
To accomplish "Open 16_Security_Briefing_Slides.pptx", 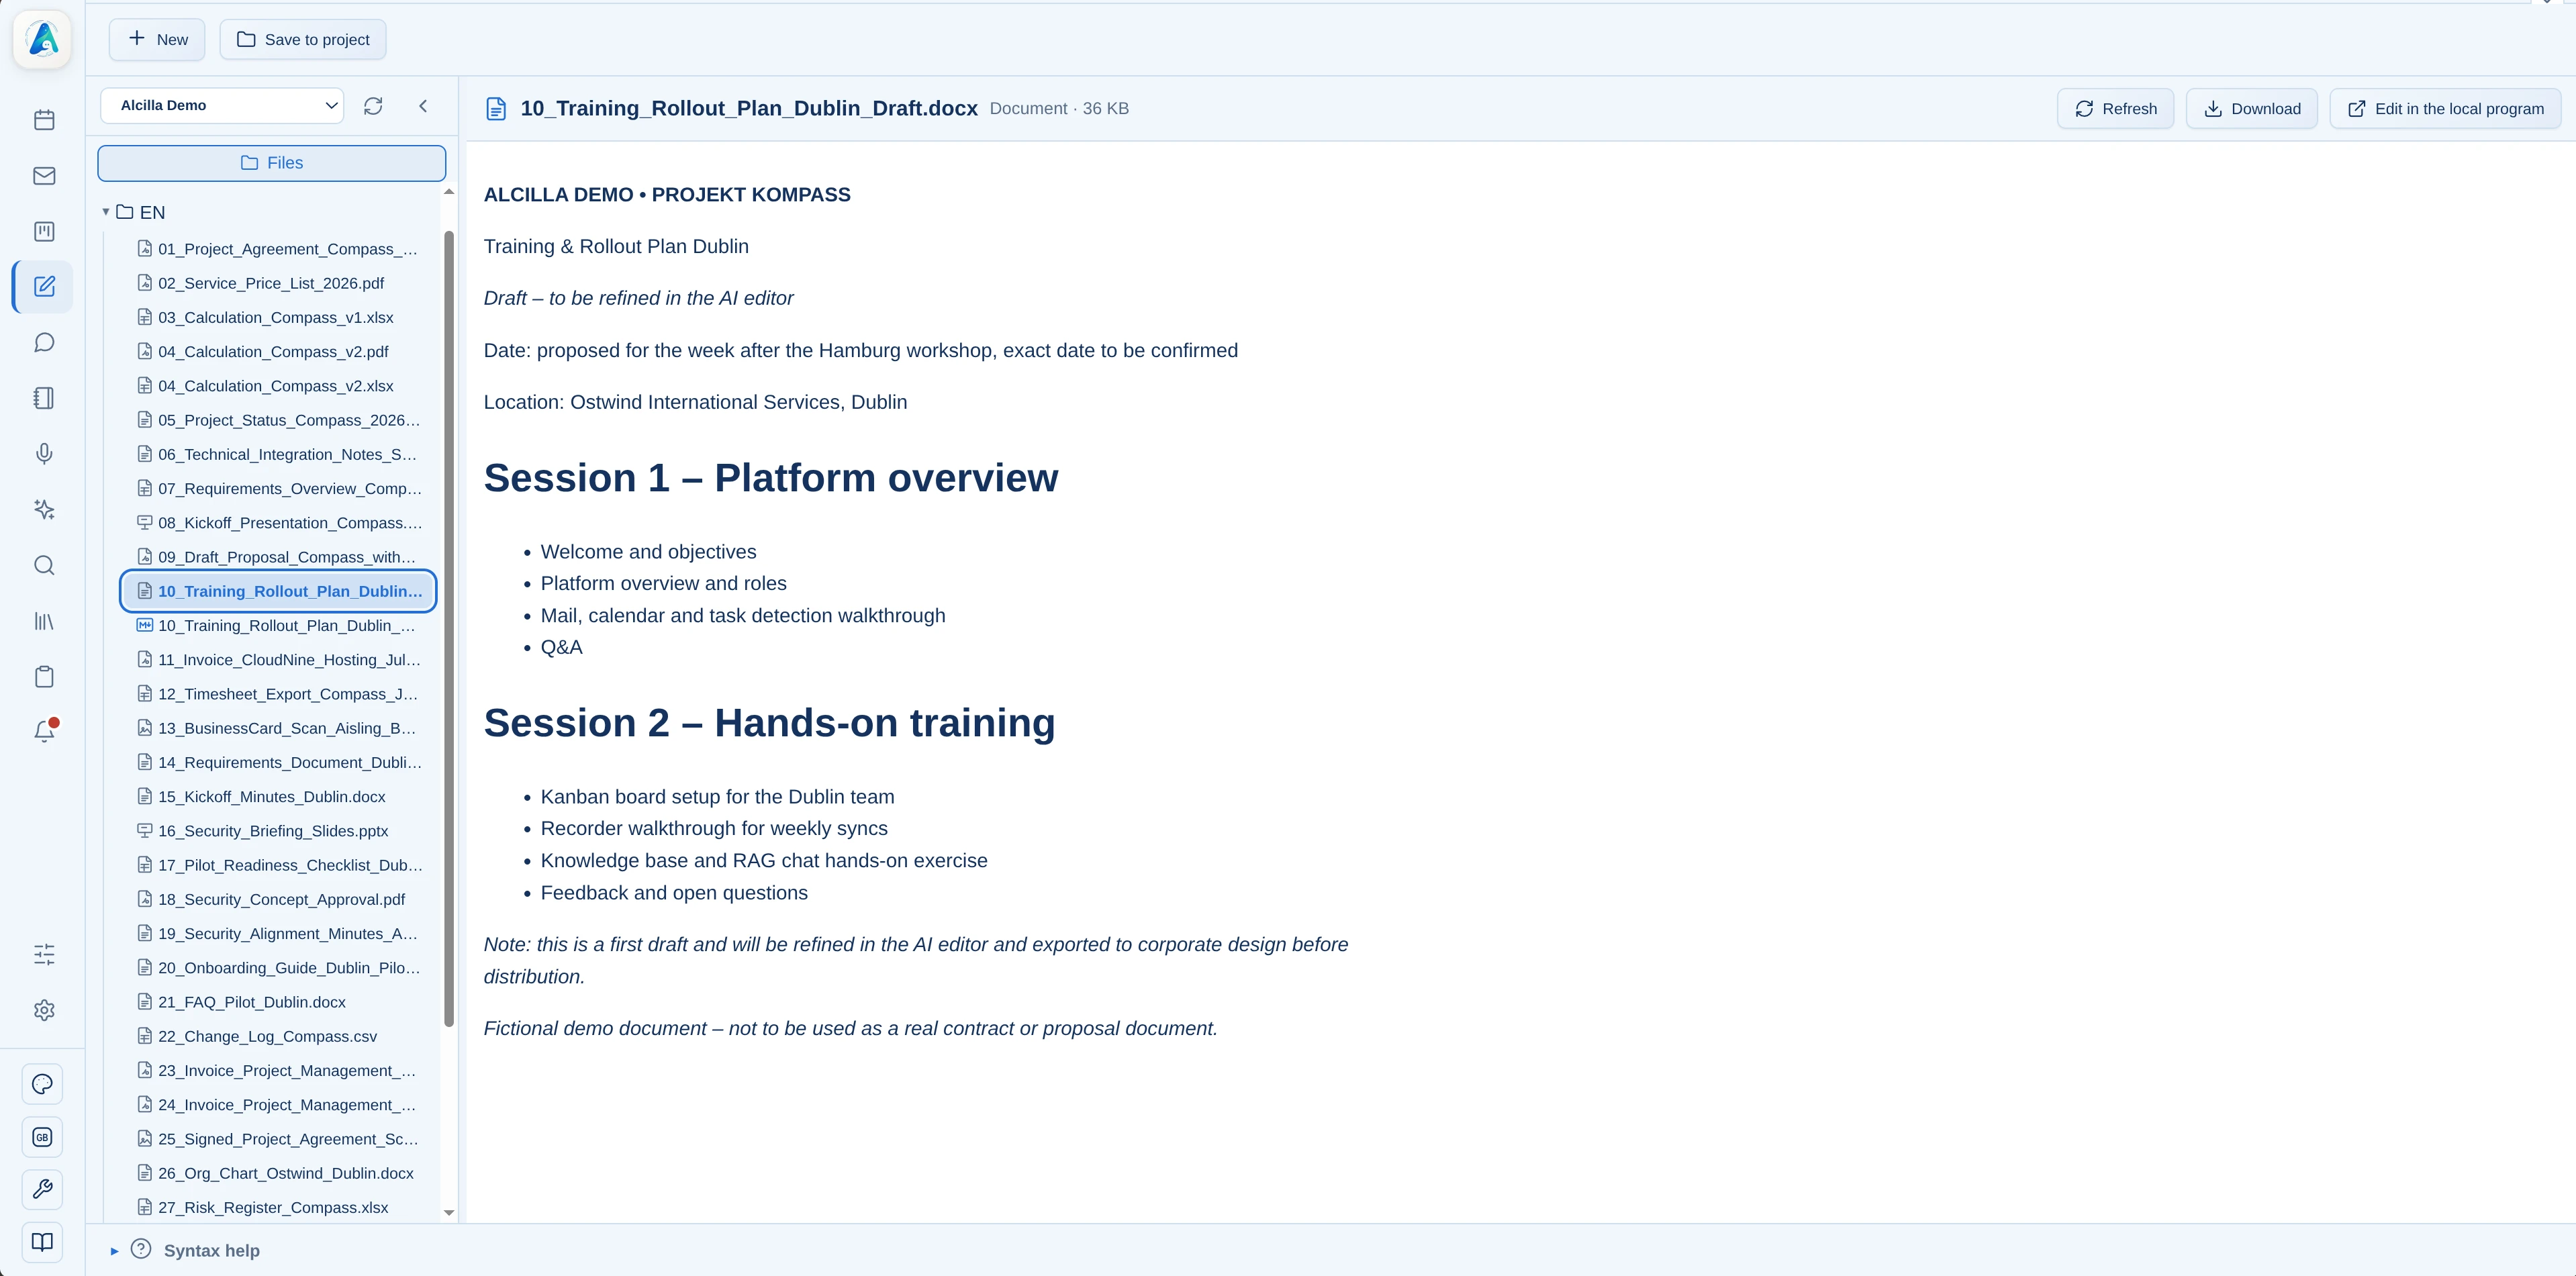I will tap(278, 831).
